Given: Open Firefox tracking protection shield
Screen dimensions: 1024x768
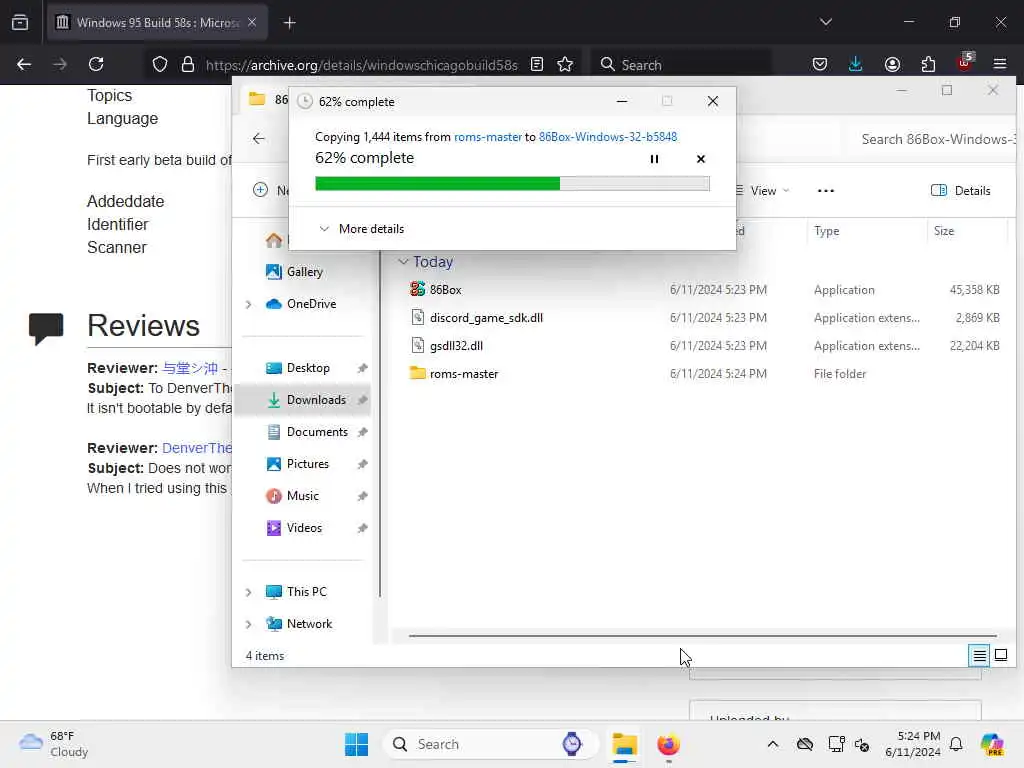Looking at the screenshot, I should click(x=160, y=64).
